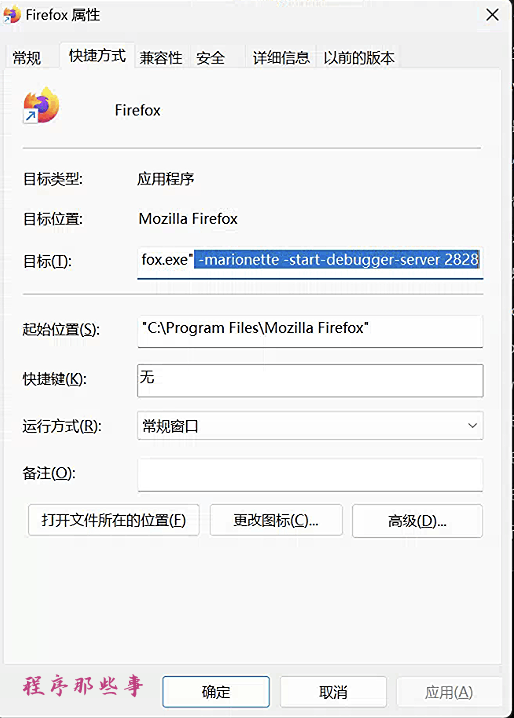
Task: Click the 更改图标 button
Action: pyautogui.click(x=276, y=520)
